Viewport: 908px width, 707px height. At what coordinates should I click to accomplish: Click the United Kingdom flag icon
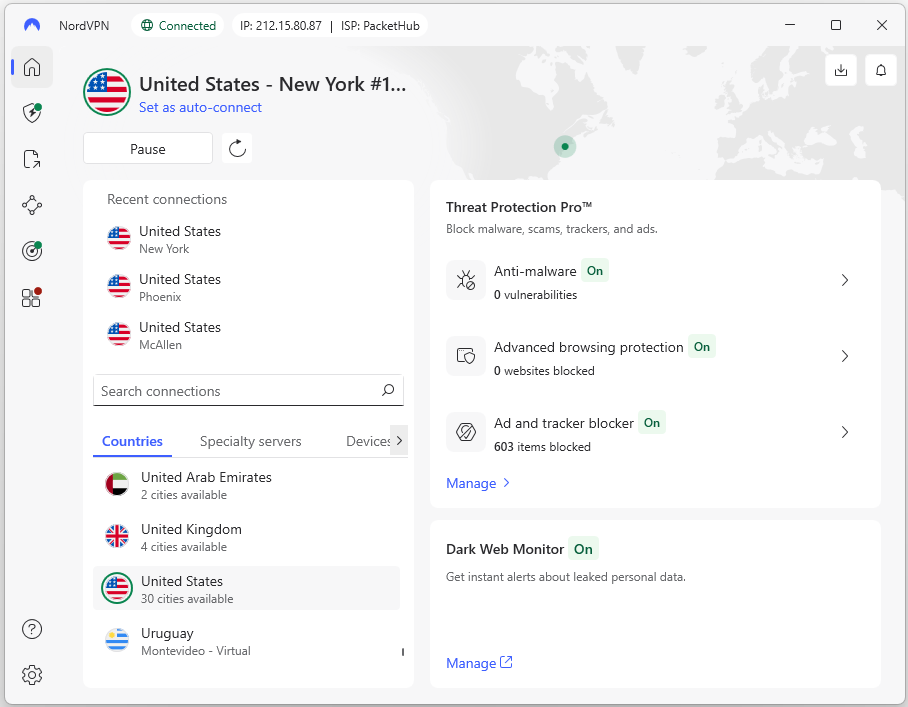pyautogui.click(x=117, y=536)
